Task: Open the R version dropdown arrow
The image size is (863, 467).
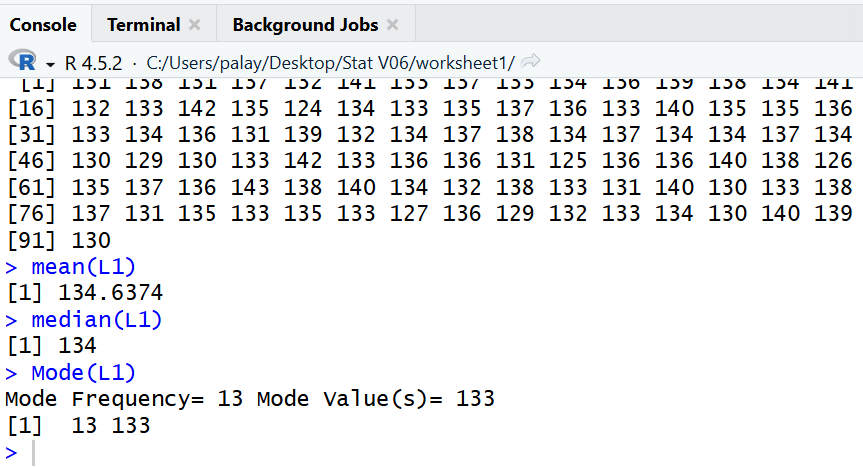Action: click(x=48, y=62)
